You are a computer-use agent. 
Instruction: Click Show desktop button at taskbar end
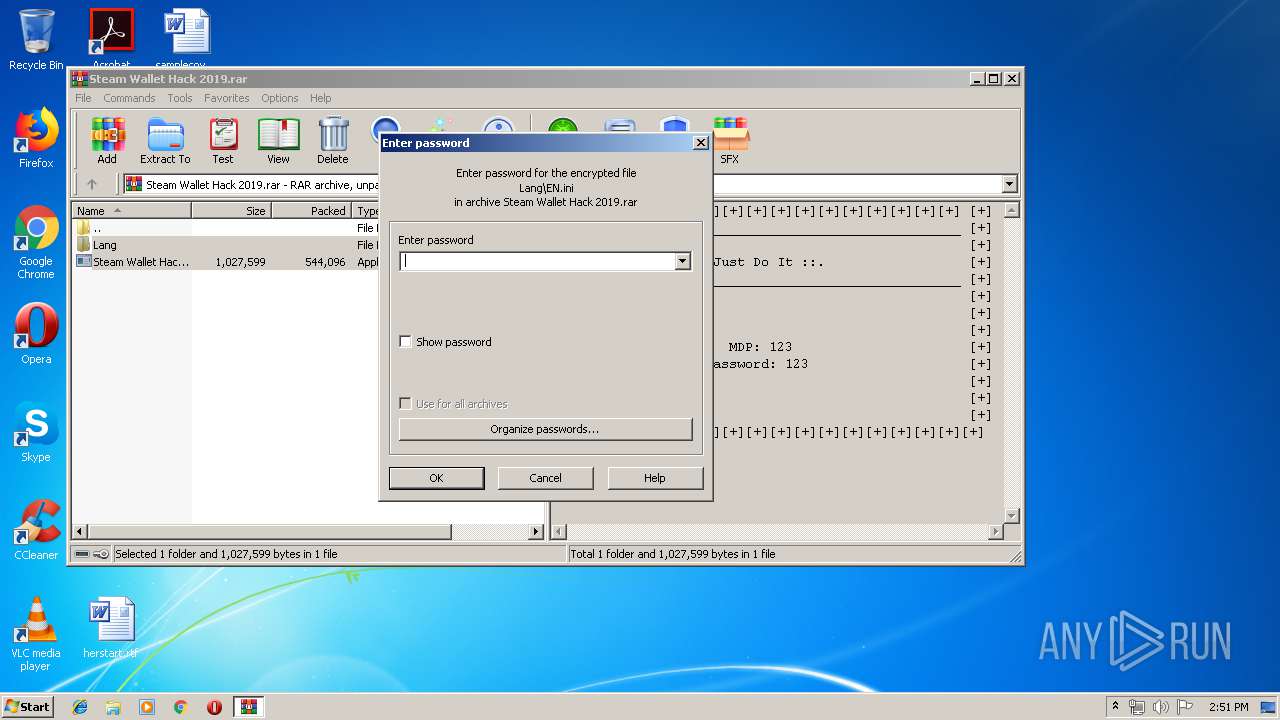pyautogui.click(x=1270, y=707)
